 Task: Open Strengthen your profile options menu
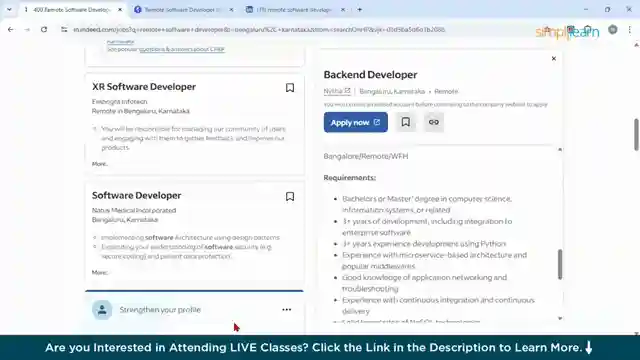287,309
